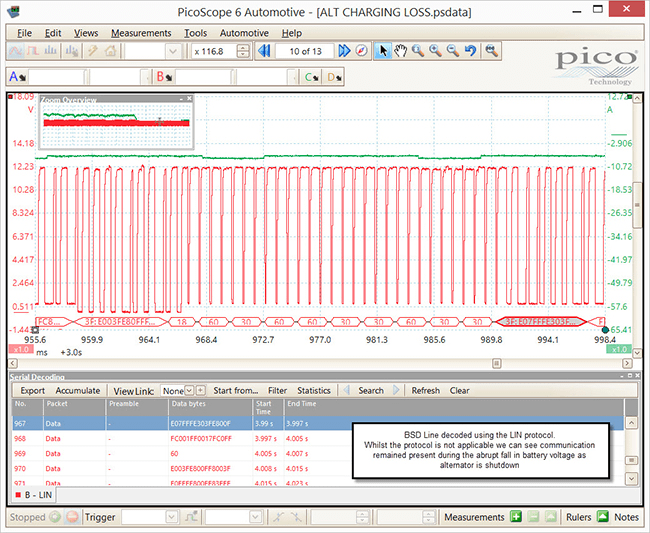Click the Zoom Overview thumbnail
Screen dimensions: 650x533
pos(116,125)
